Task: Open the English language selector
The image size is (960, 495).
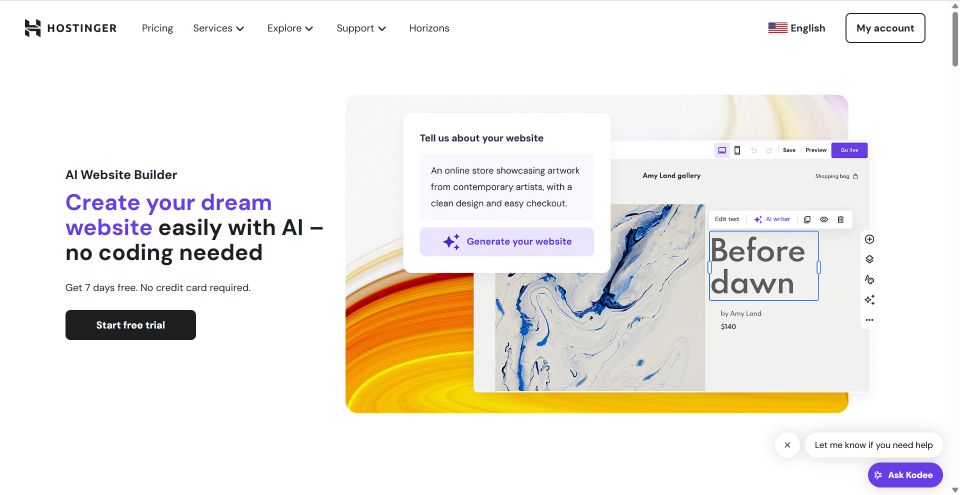Action: (x=797, y=28)
